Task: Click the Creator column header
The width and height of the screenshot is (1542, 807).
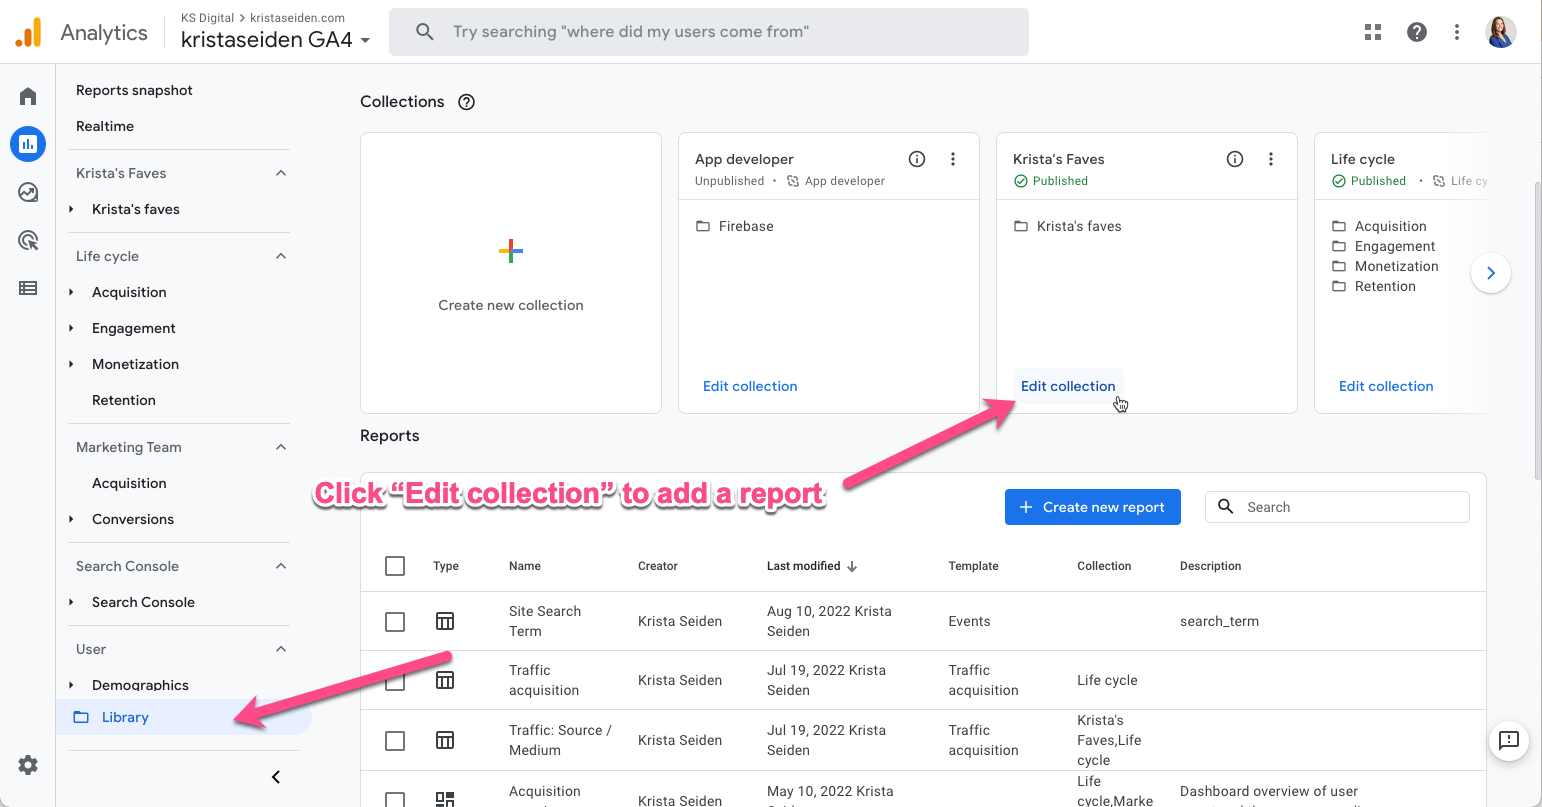Action: point(658,566)
